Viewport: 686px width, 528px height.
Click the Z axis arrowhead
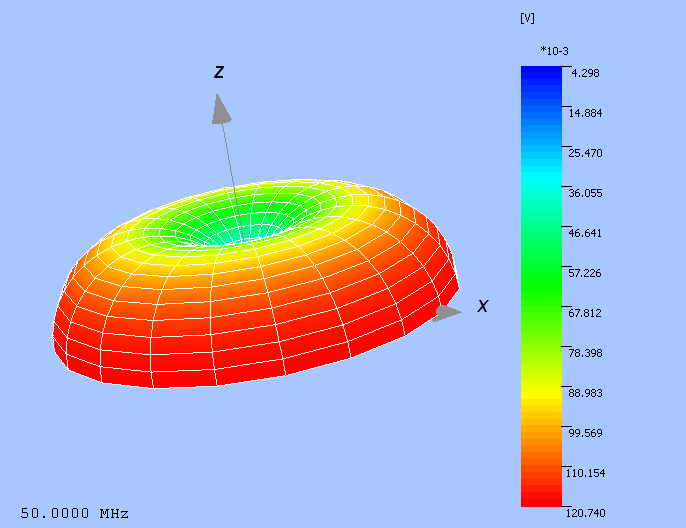(221, 109)
